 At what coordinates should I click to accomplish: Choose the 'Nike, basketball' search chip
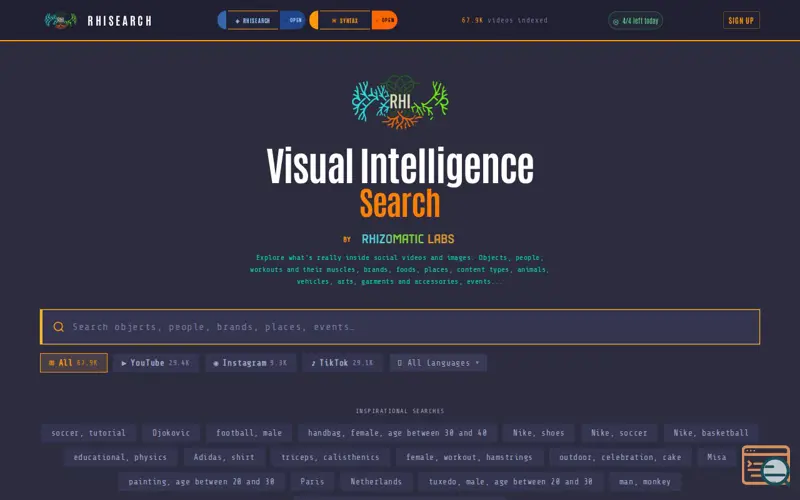tap(711, 433)
